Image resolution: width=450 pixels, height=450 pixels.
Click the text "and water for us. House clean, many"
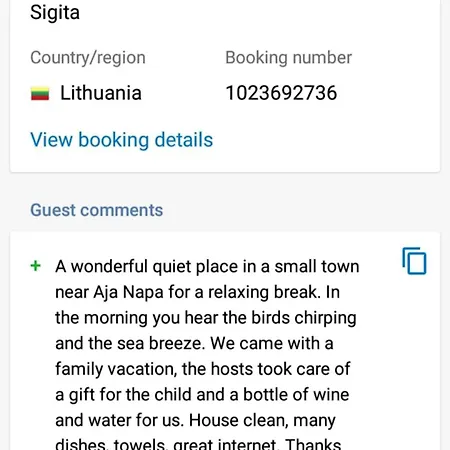point(195,421)
